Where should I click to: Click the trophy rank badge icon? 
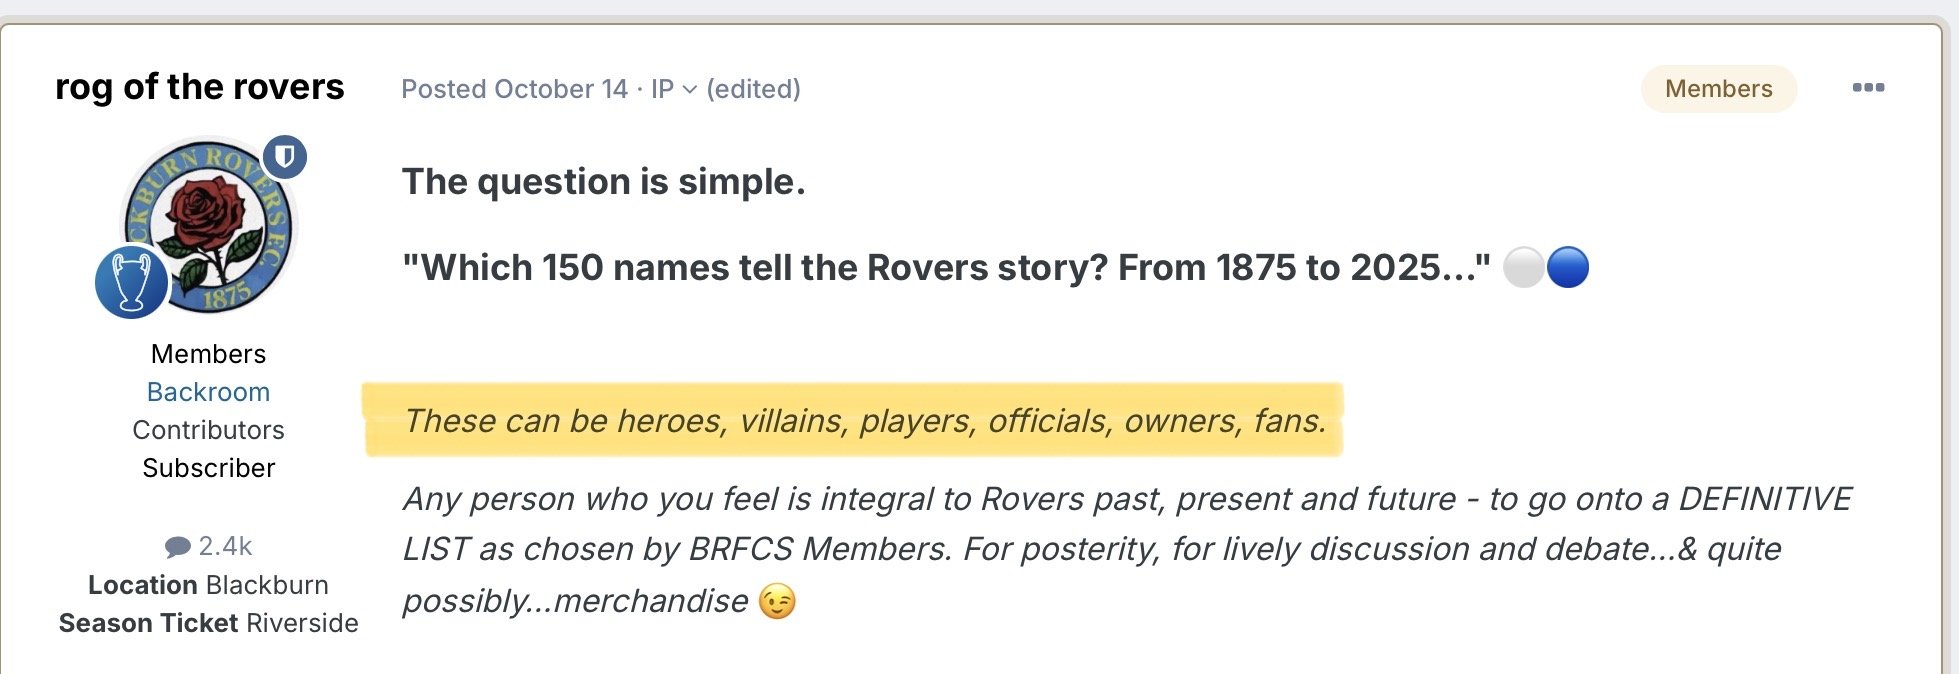point(131,283)
